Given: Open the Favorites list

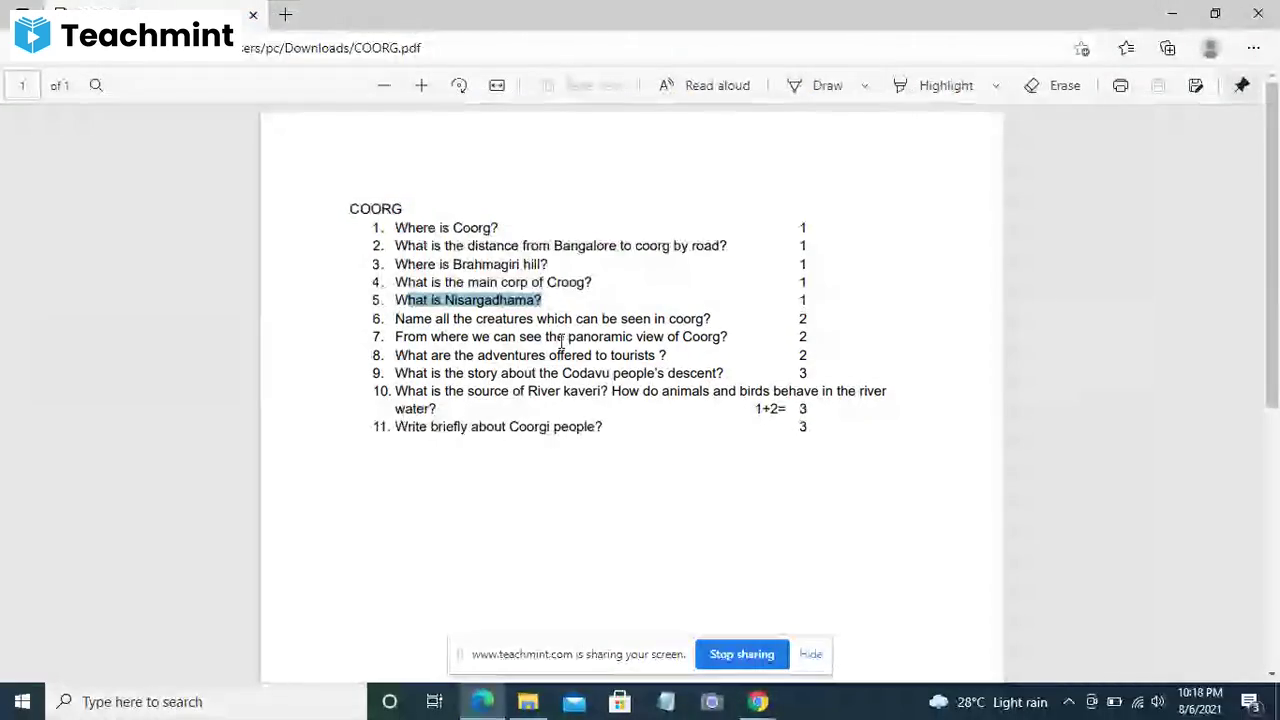Looking at the screenshot, I should (1126, 48).
